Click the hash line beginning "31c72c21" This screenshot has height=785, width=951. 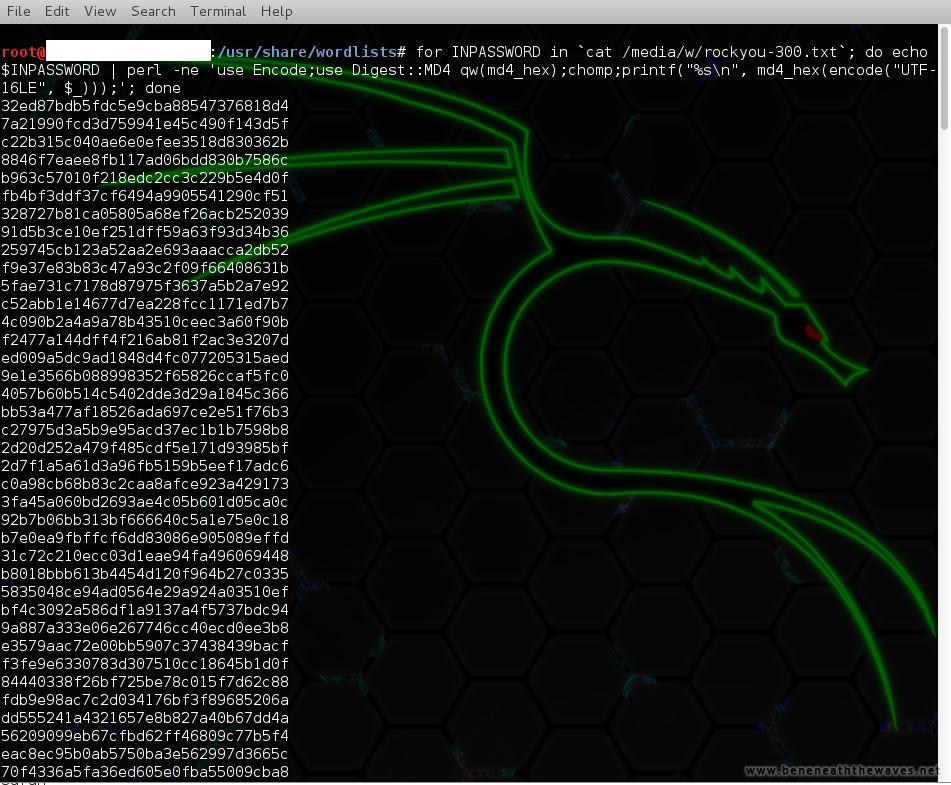(145, 556)
